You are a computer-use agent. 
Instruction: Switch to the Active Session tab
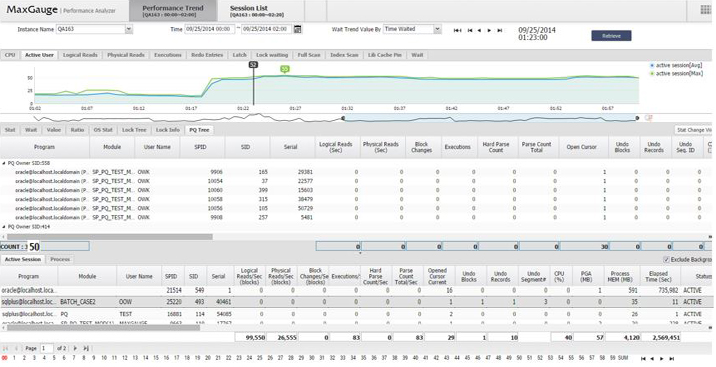click(x=23, y=259)
